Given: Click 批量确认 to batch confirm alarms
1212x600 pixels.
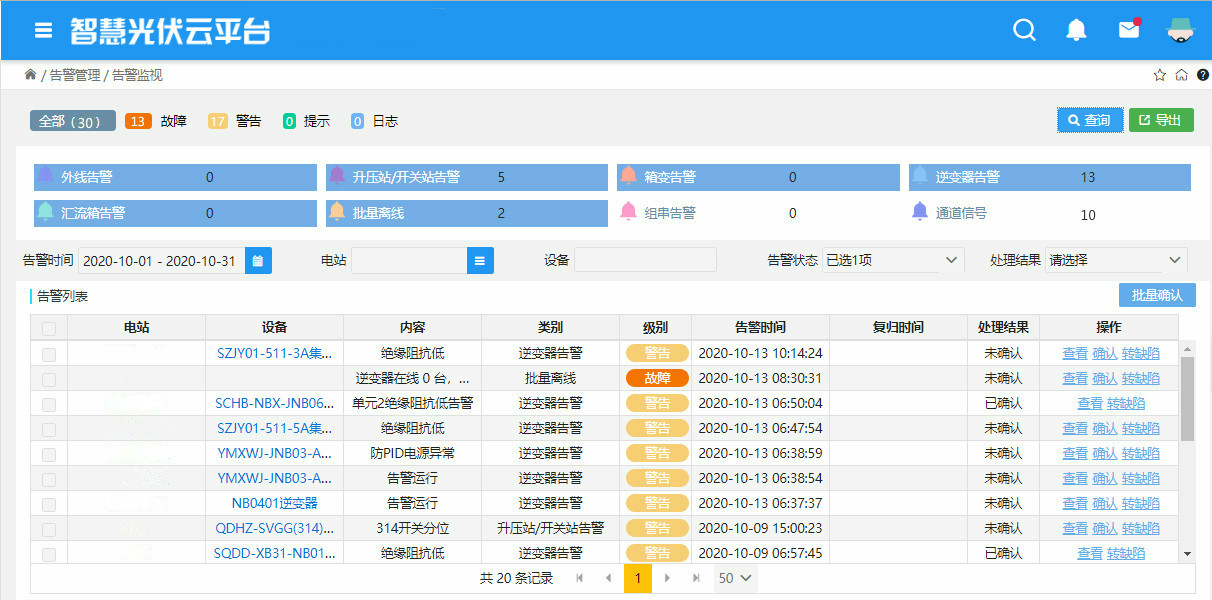Looking at the screenshot, I should tap(1158, 295).
